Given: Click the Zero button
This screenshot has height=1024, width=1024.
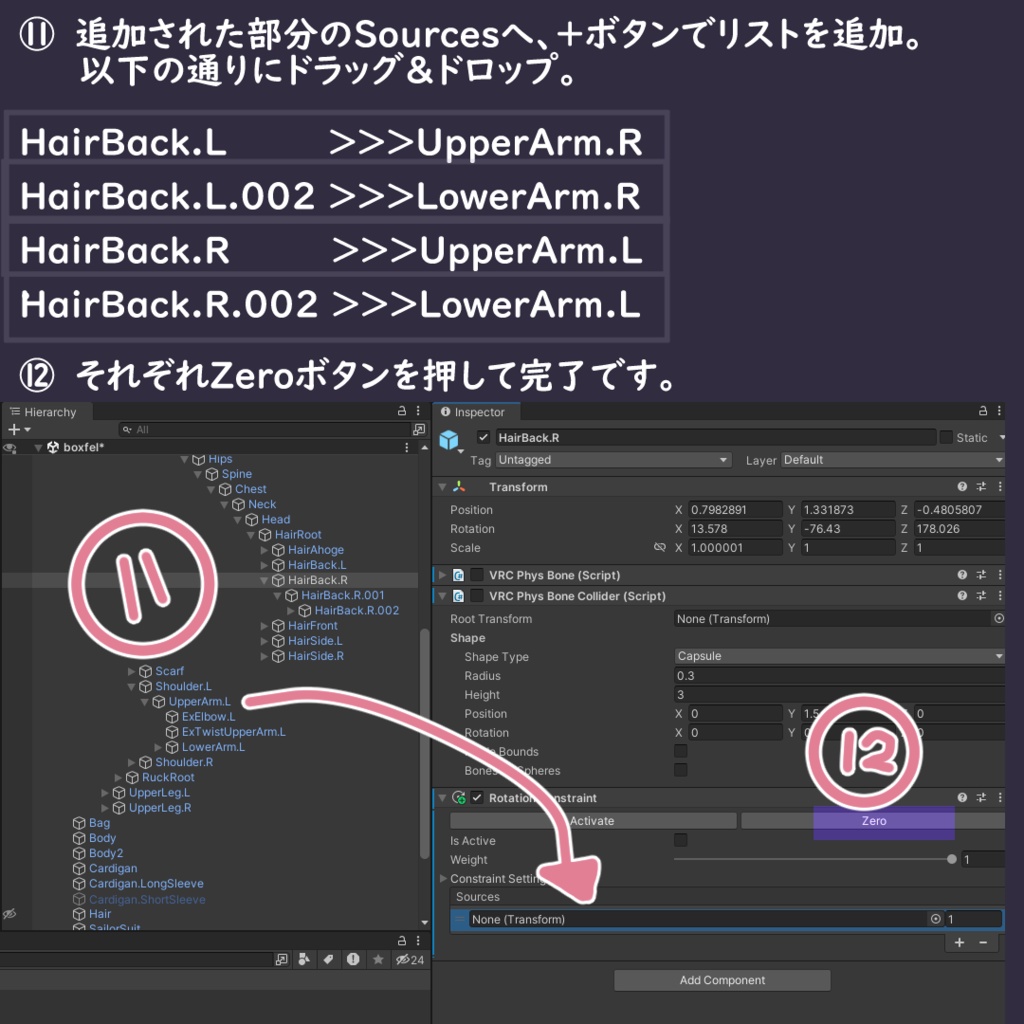Looking at the screenshot, I should click(x=873, y=821).
